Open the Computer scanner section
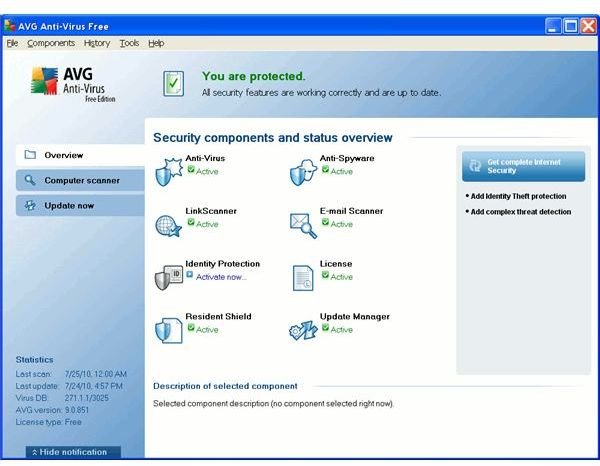 click(x=80, y=180)
